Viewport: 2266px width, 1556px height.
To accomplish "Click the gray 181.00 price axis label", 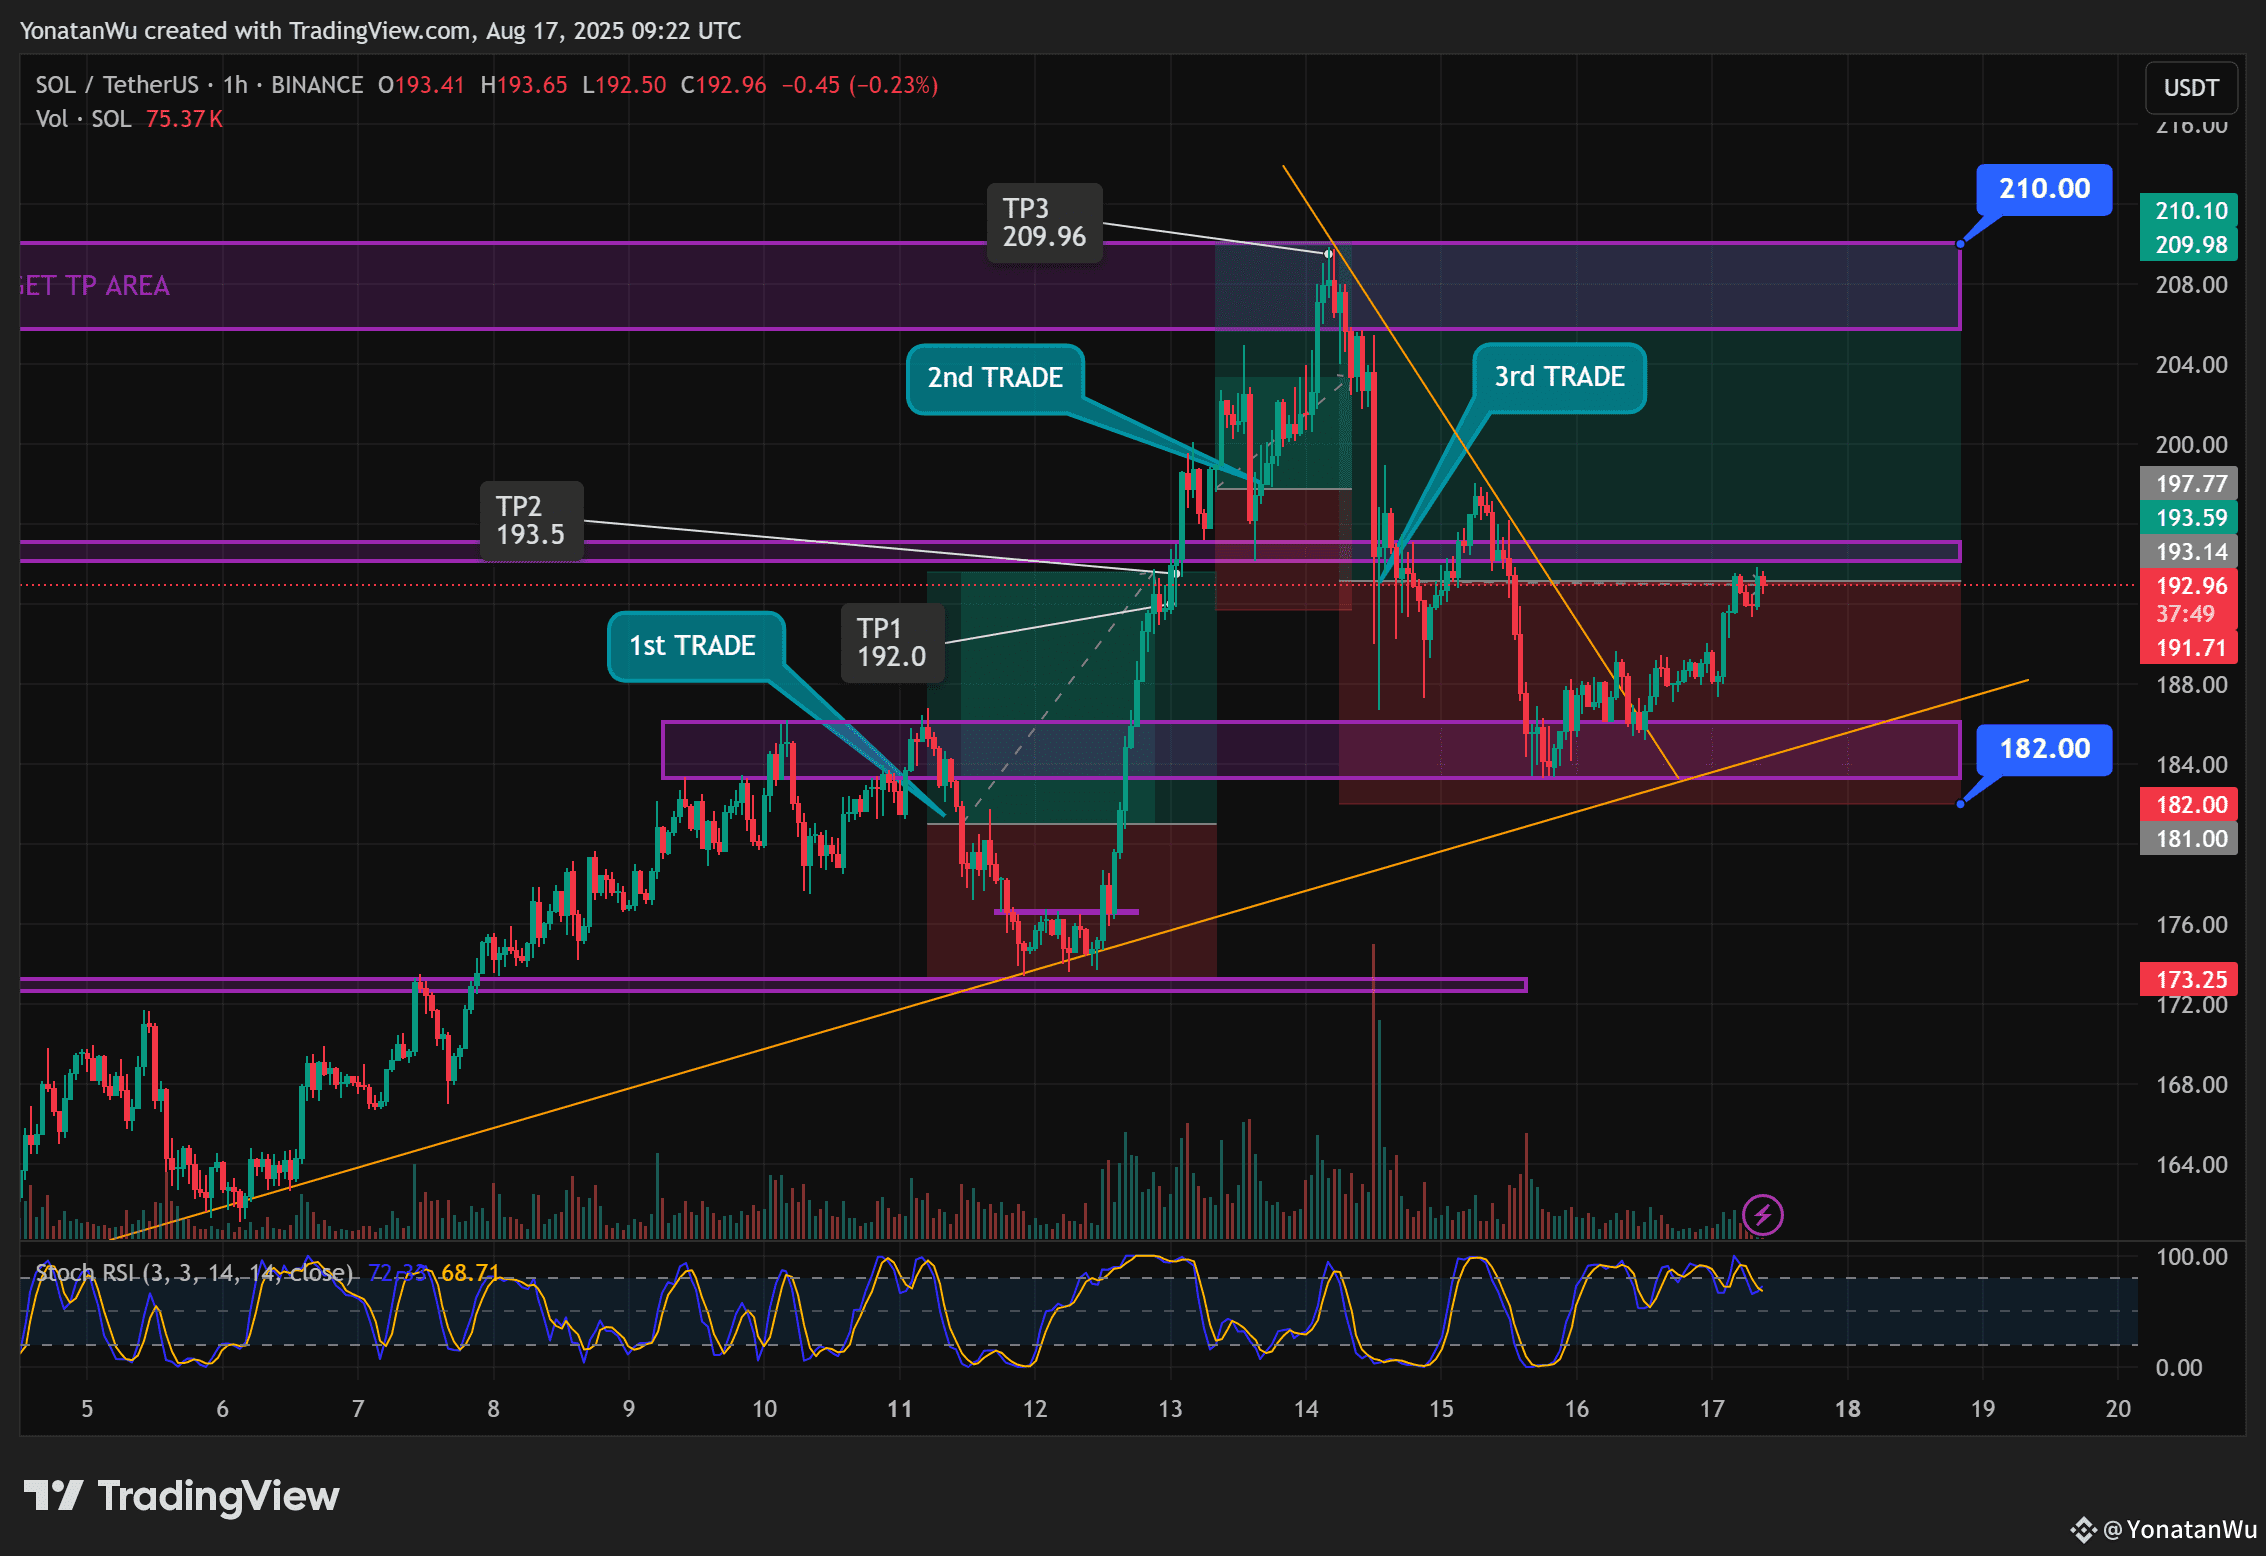I will (x=2188, y=839).
